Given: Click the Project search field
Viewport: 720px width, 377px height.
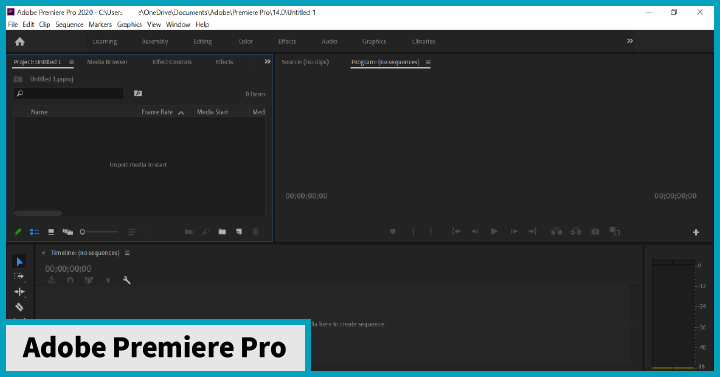Looking at the screenshot, I should [68, 93].
